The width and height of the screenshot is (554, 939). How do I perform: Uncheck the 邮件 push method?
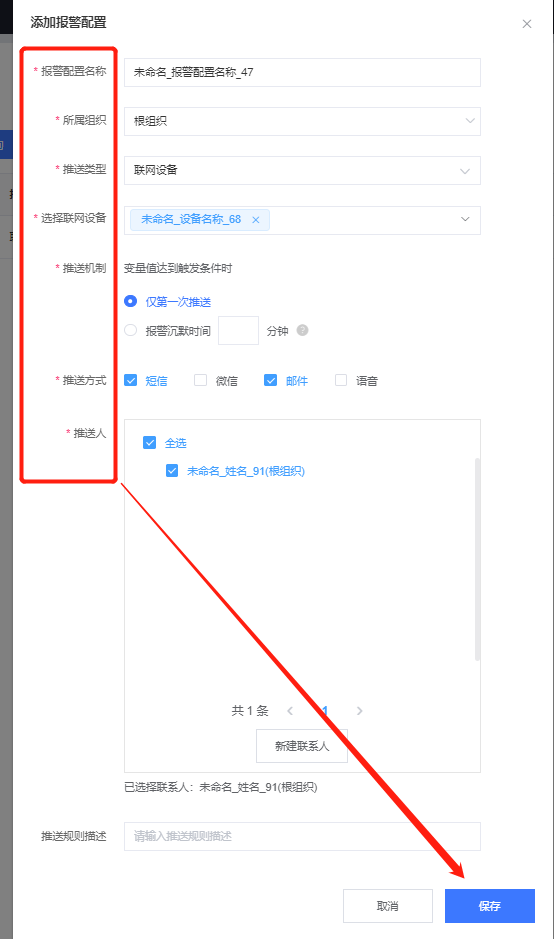coord(271,380)
